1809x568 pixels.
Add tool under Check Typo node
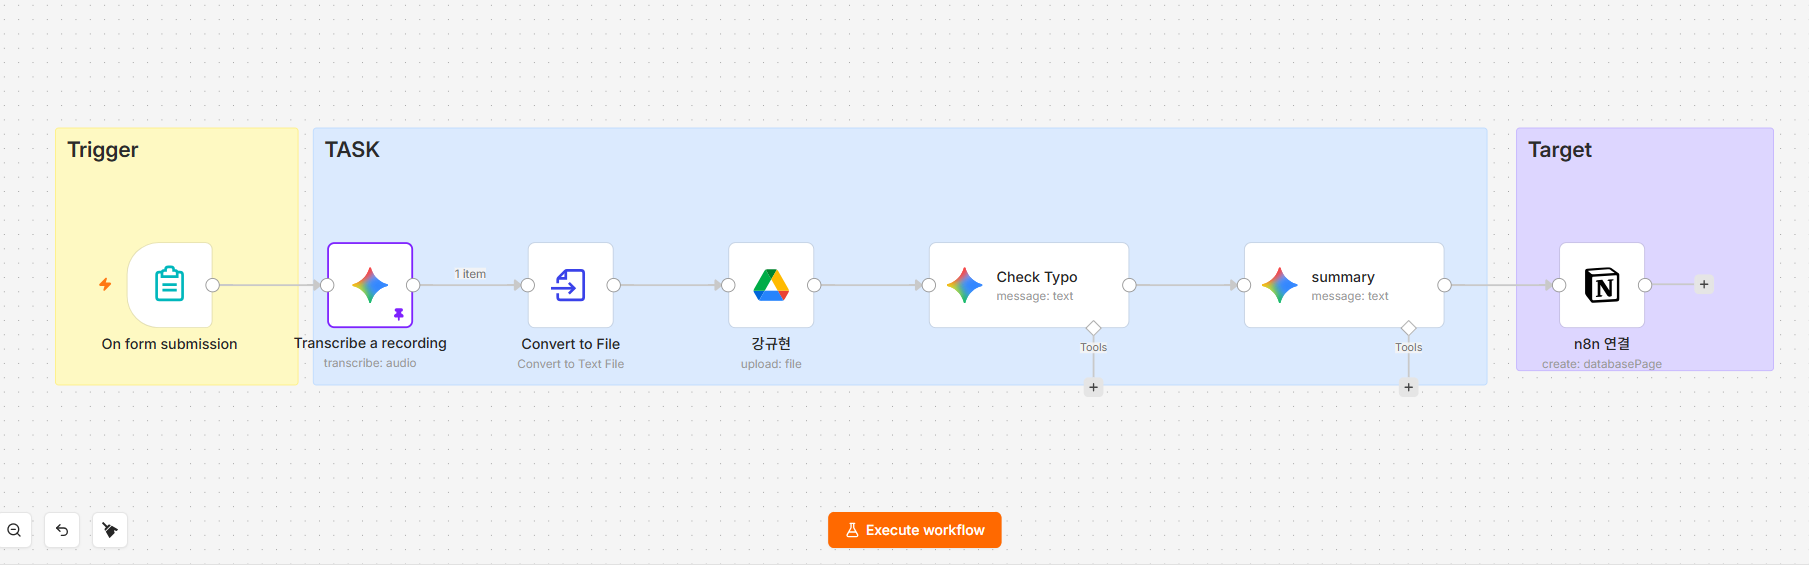(x=1093, y=388)
